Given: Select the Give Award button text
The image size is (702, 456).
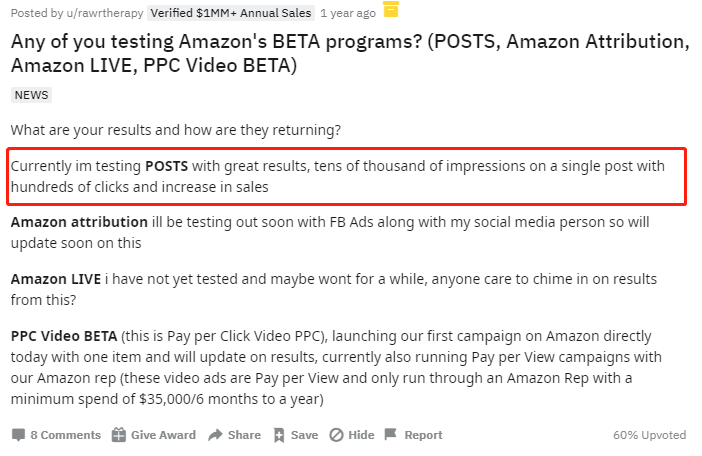Looking at the screenshot, I should click(x=163, y=435).
